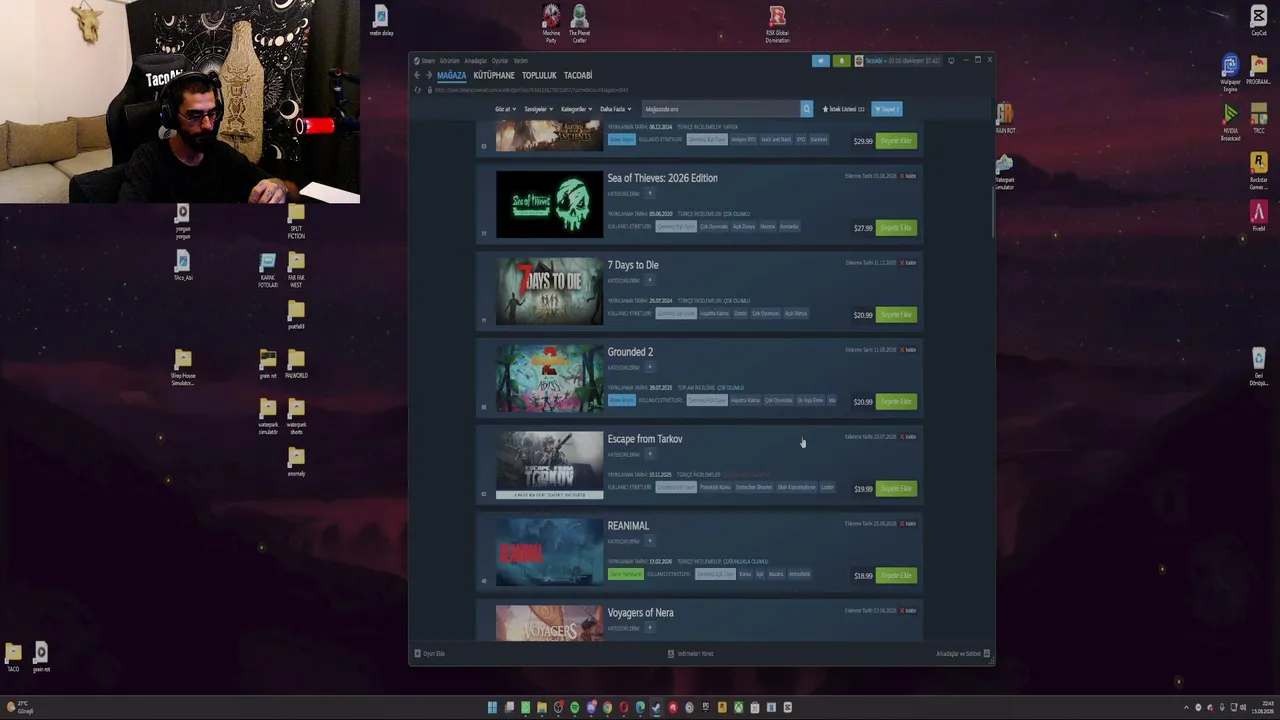
Task: Open the Sea of Thieves game thumbnail
Action: (550, 204)
